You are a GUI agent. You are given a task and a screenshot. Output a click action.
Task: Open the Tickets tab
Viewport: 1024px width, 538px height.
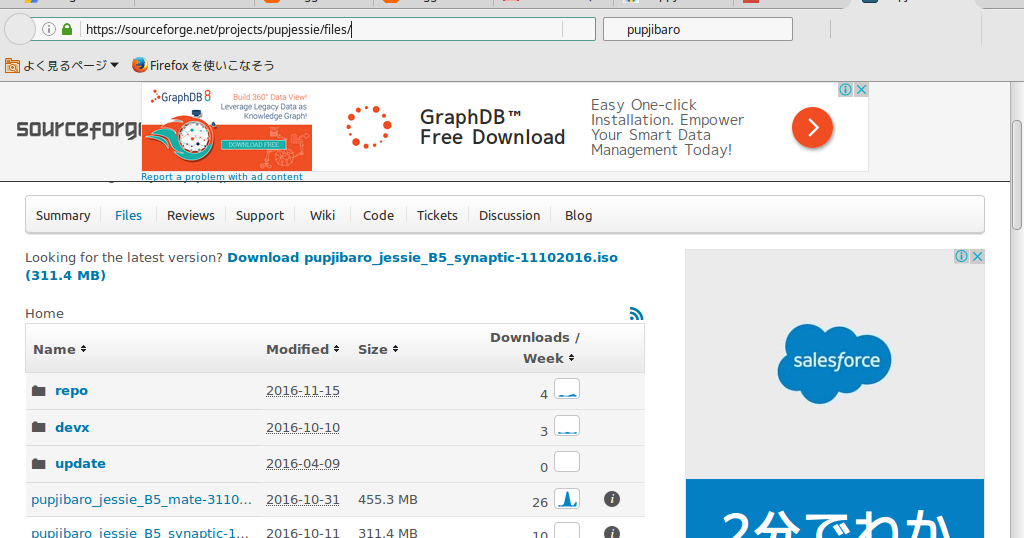[437, 215]
